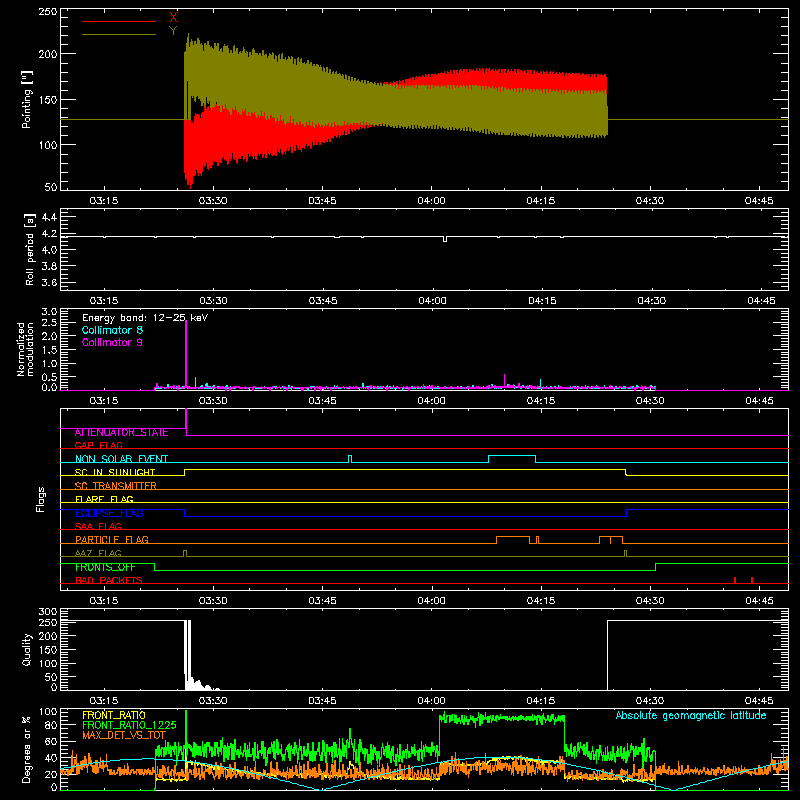The image size is (800, 800).
Task: Click the olive Y legend line sample
Action: (119, 35)
